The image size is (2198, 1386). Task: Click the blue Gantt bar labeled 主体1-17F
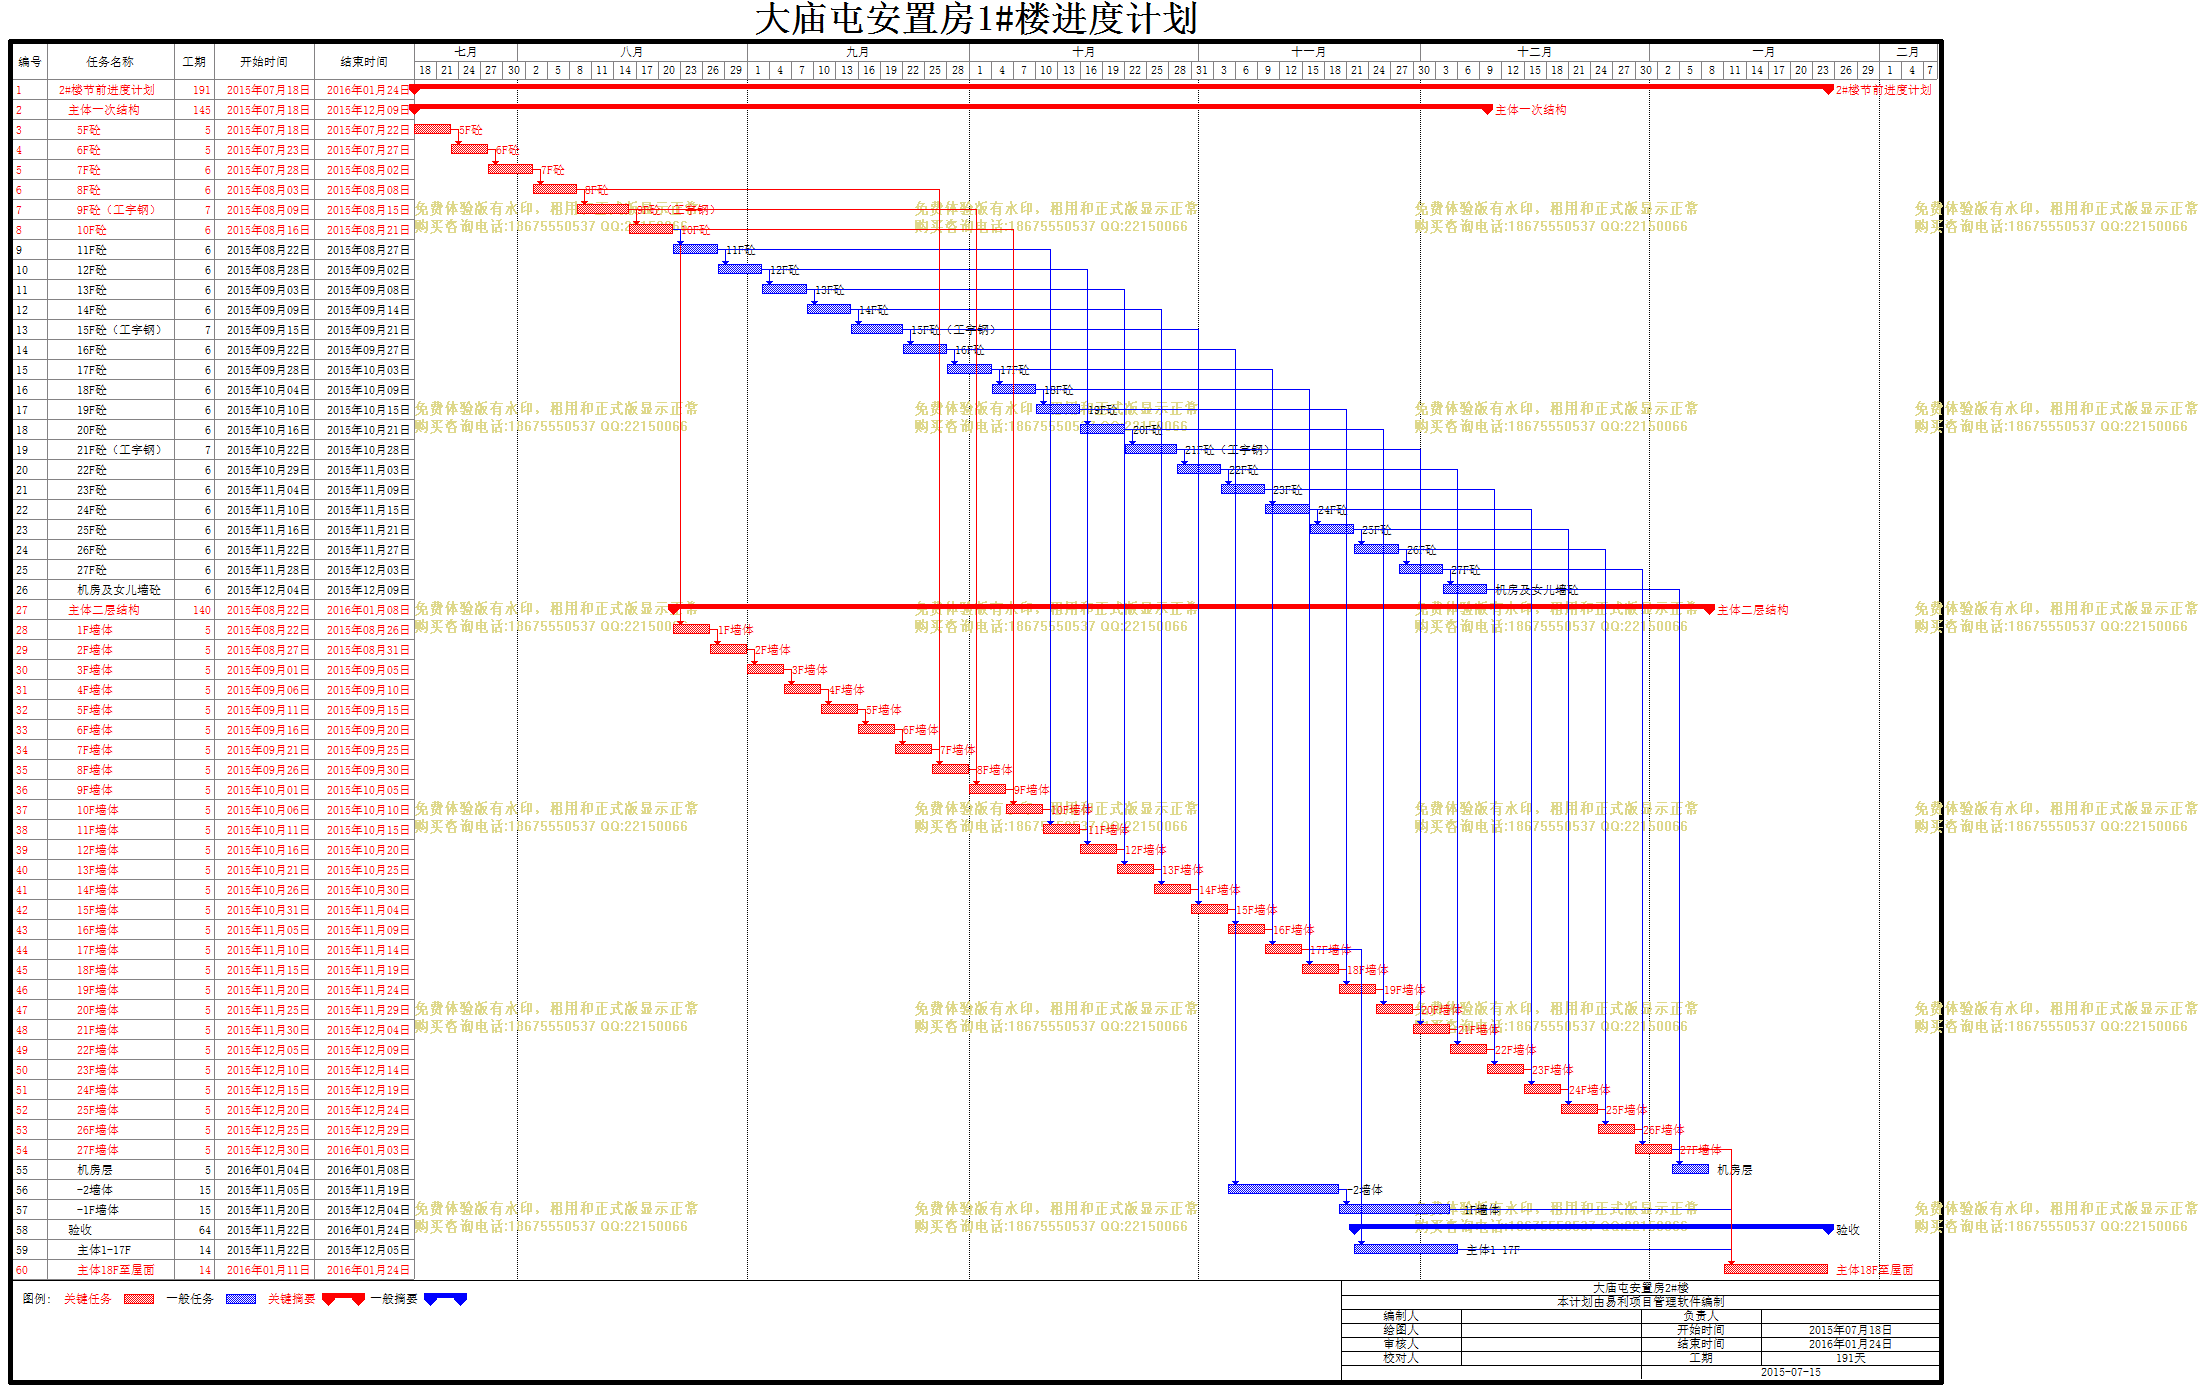click(x=1406, y=1249)
